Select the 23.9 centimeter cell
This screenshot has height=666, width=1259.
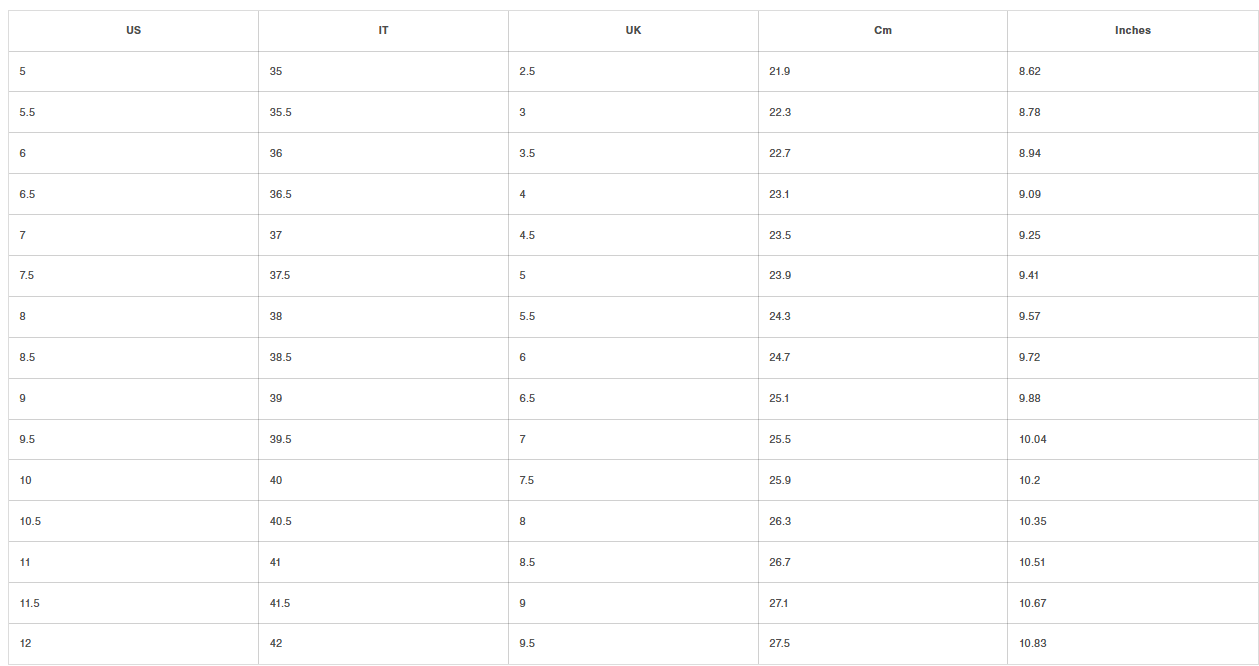(780, 276)
